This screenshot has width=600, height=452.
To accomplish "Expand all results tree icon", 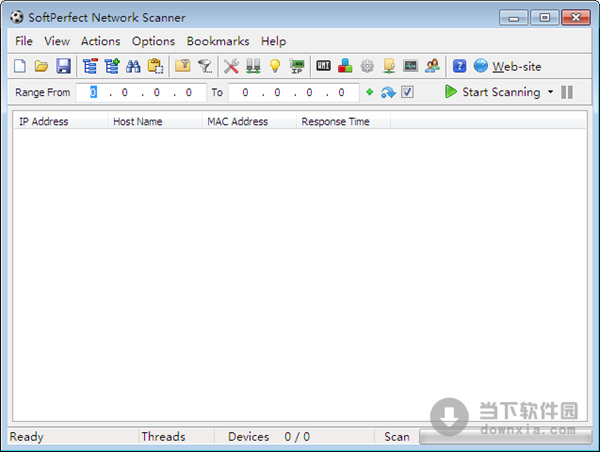I will pyautogui.click(x=112, y=66).
